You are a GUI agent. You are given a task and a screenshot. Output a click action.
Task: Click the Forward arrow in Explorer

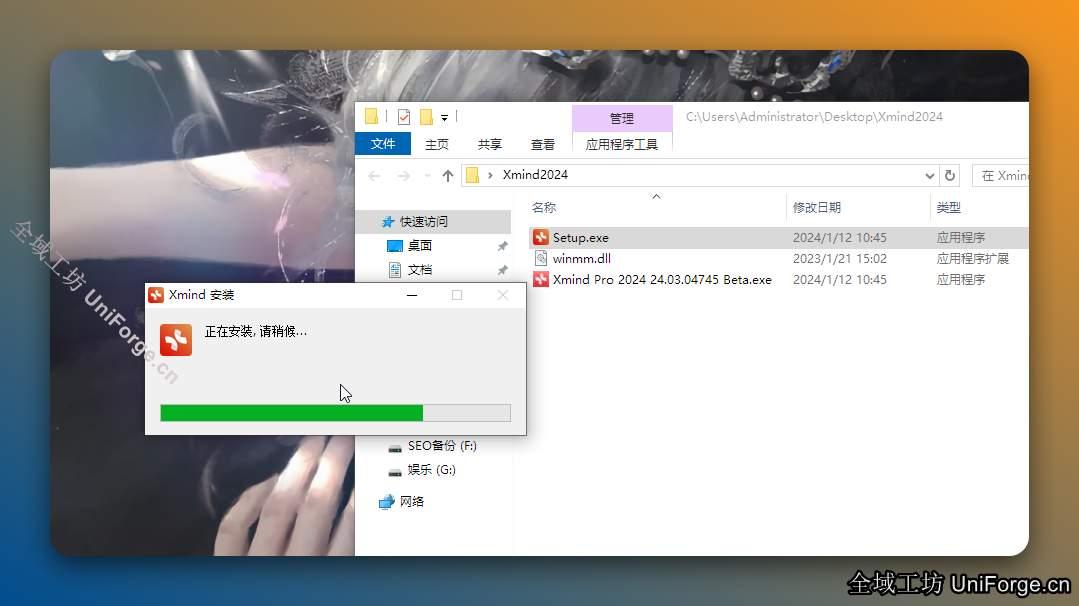[404, 176]
